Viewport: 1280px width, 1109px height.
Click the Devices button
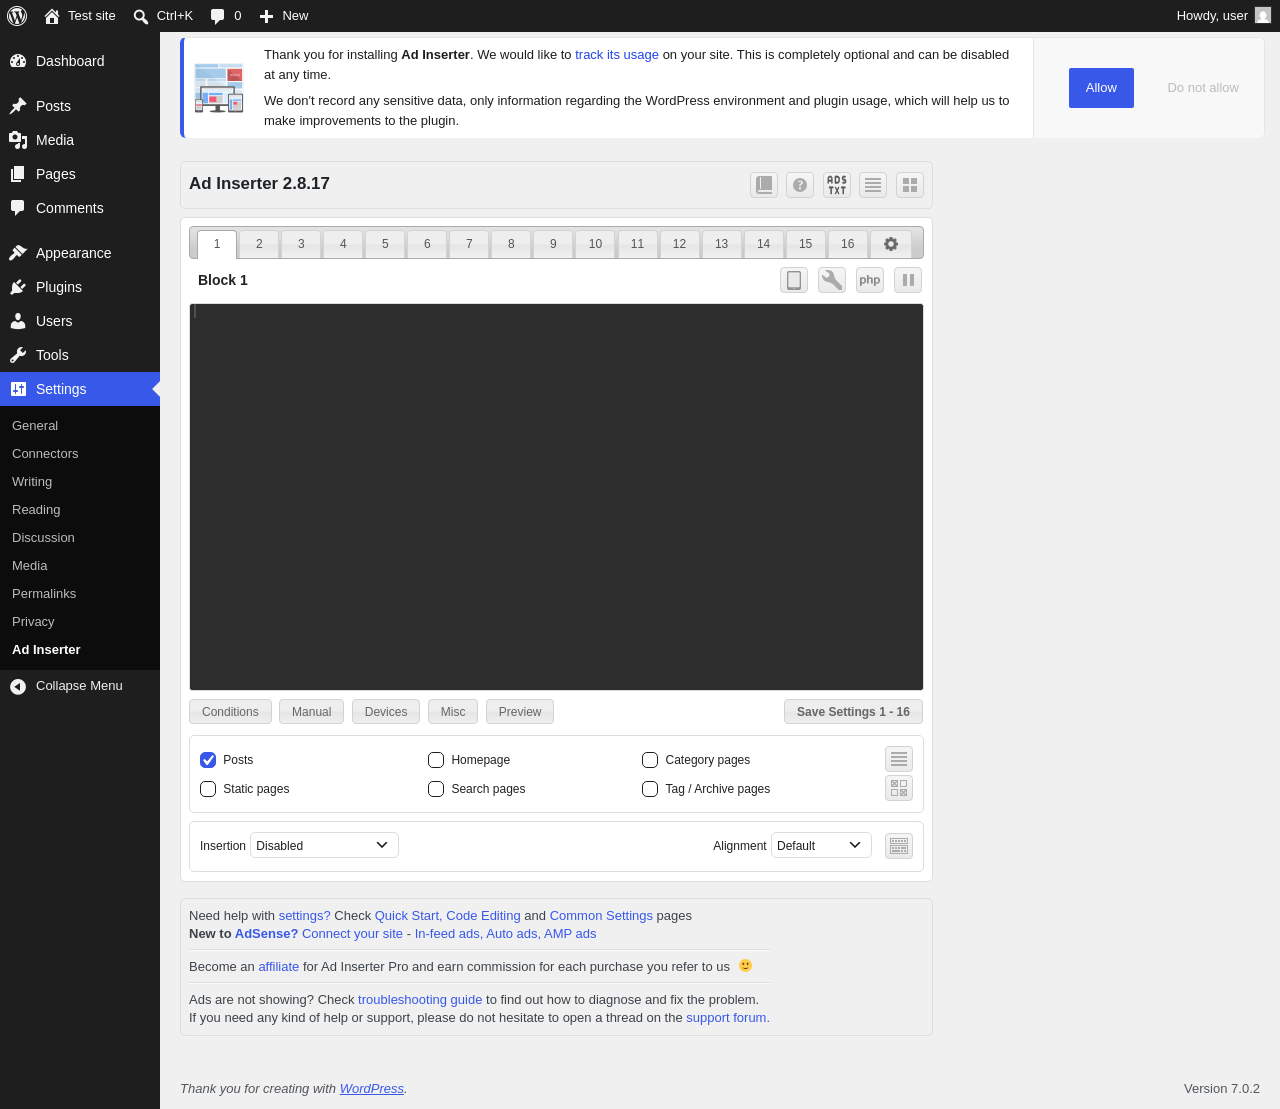click(x=386, y=712)
